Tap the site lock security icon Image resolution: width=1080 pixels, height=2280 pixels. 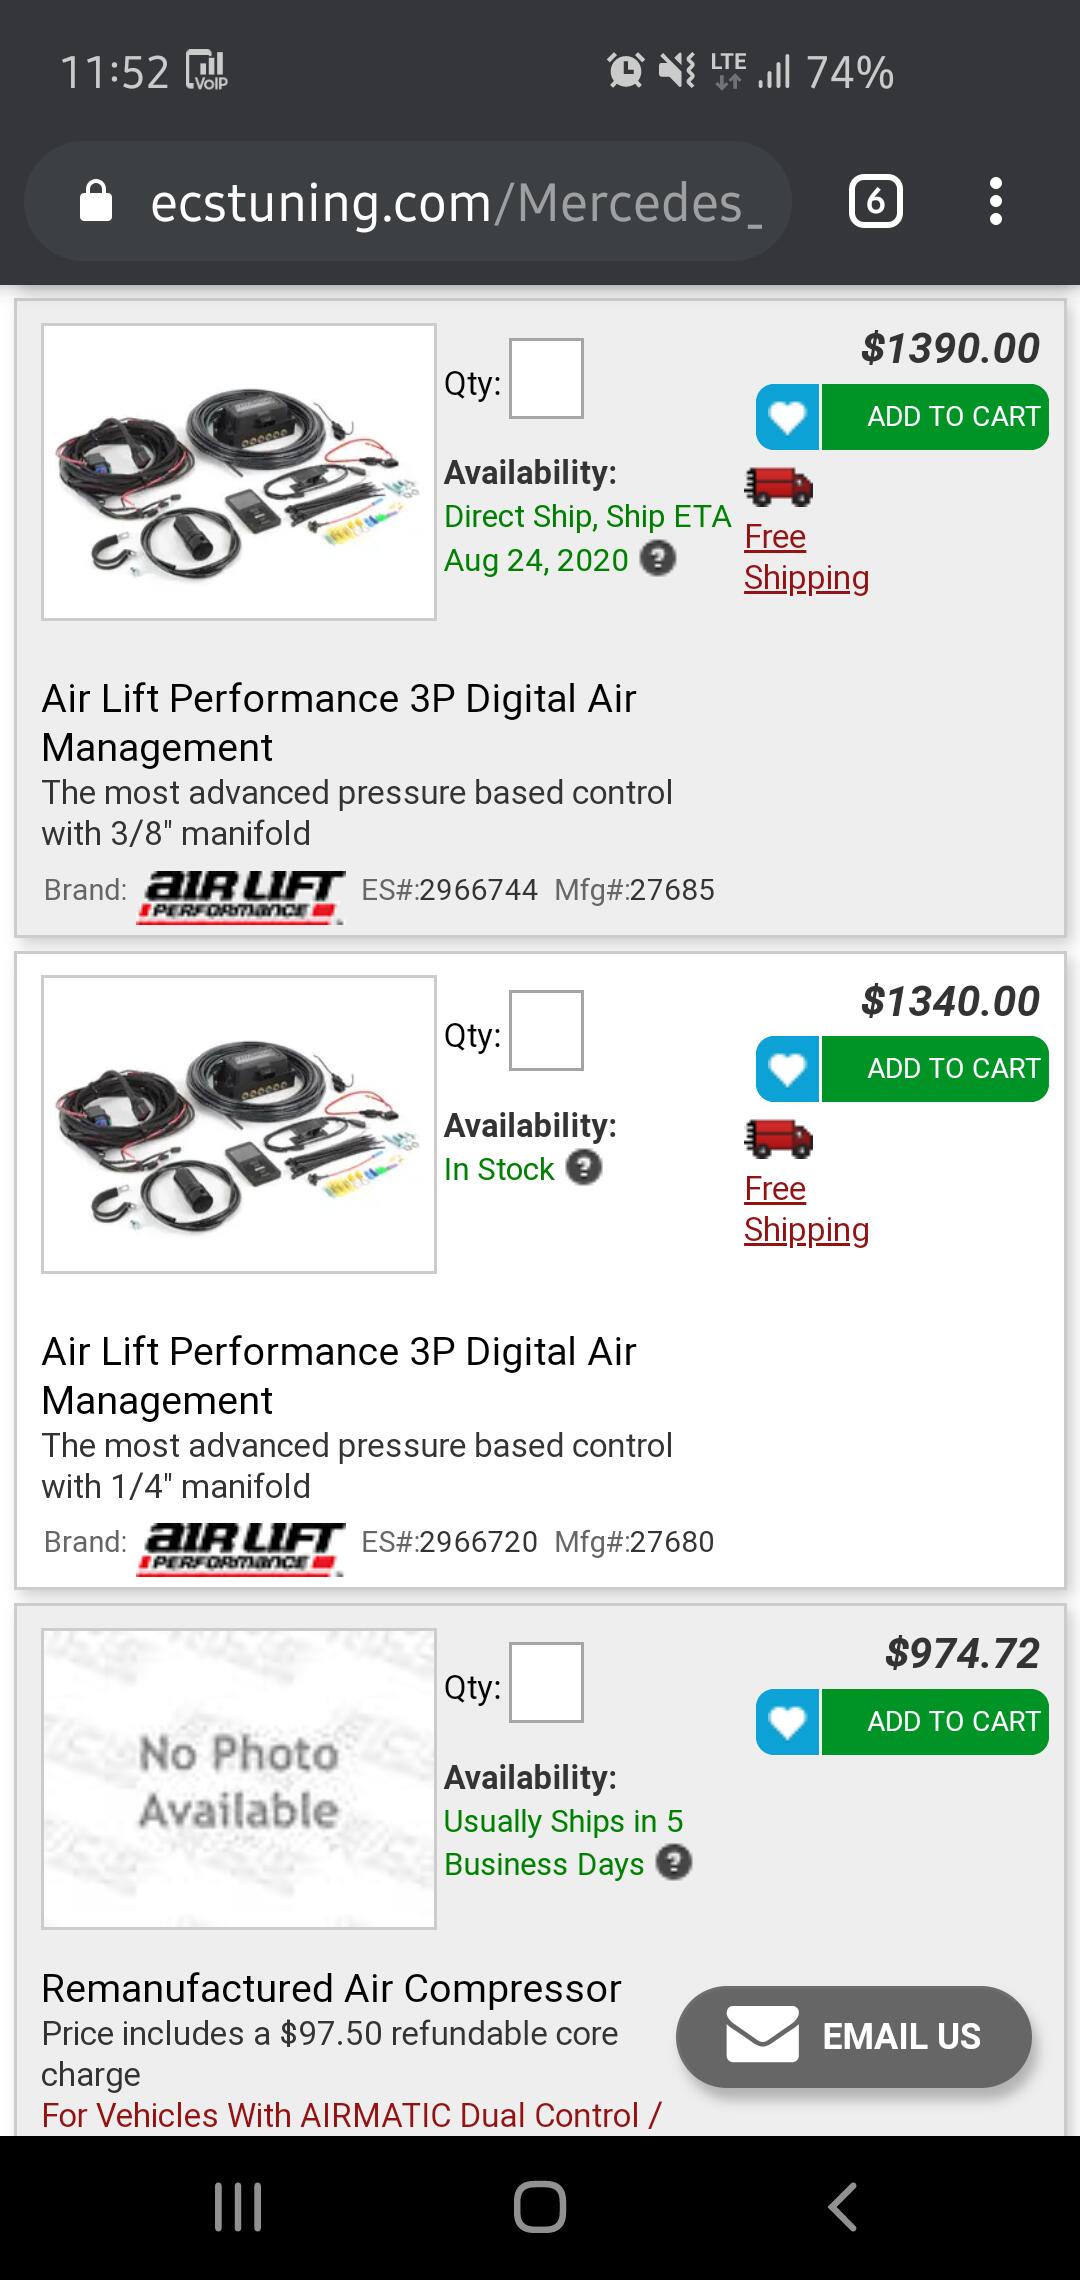[x=96, y=202]
